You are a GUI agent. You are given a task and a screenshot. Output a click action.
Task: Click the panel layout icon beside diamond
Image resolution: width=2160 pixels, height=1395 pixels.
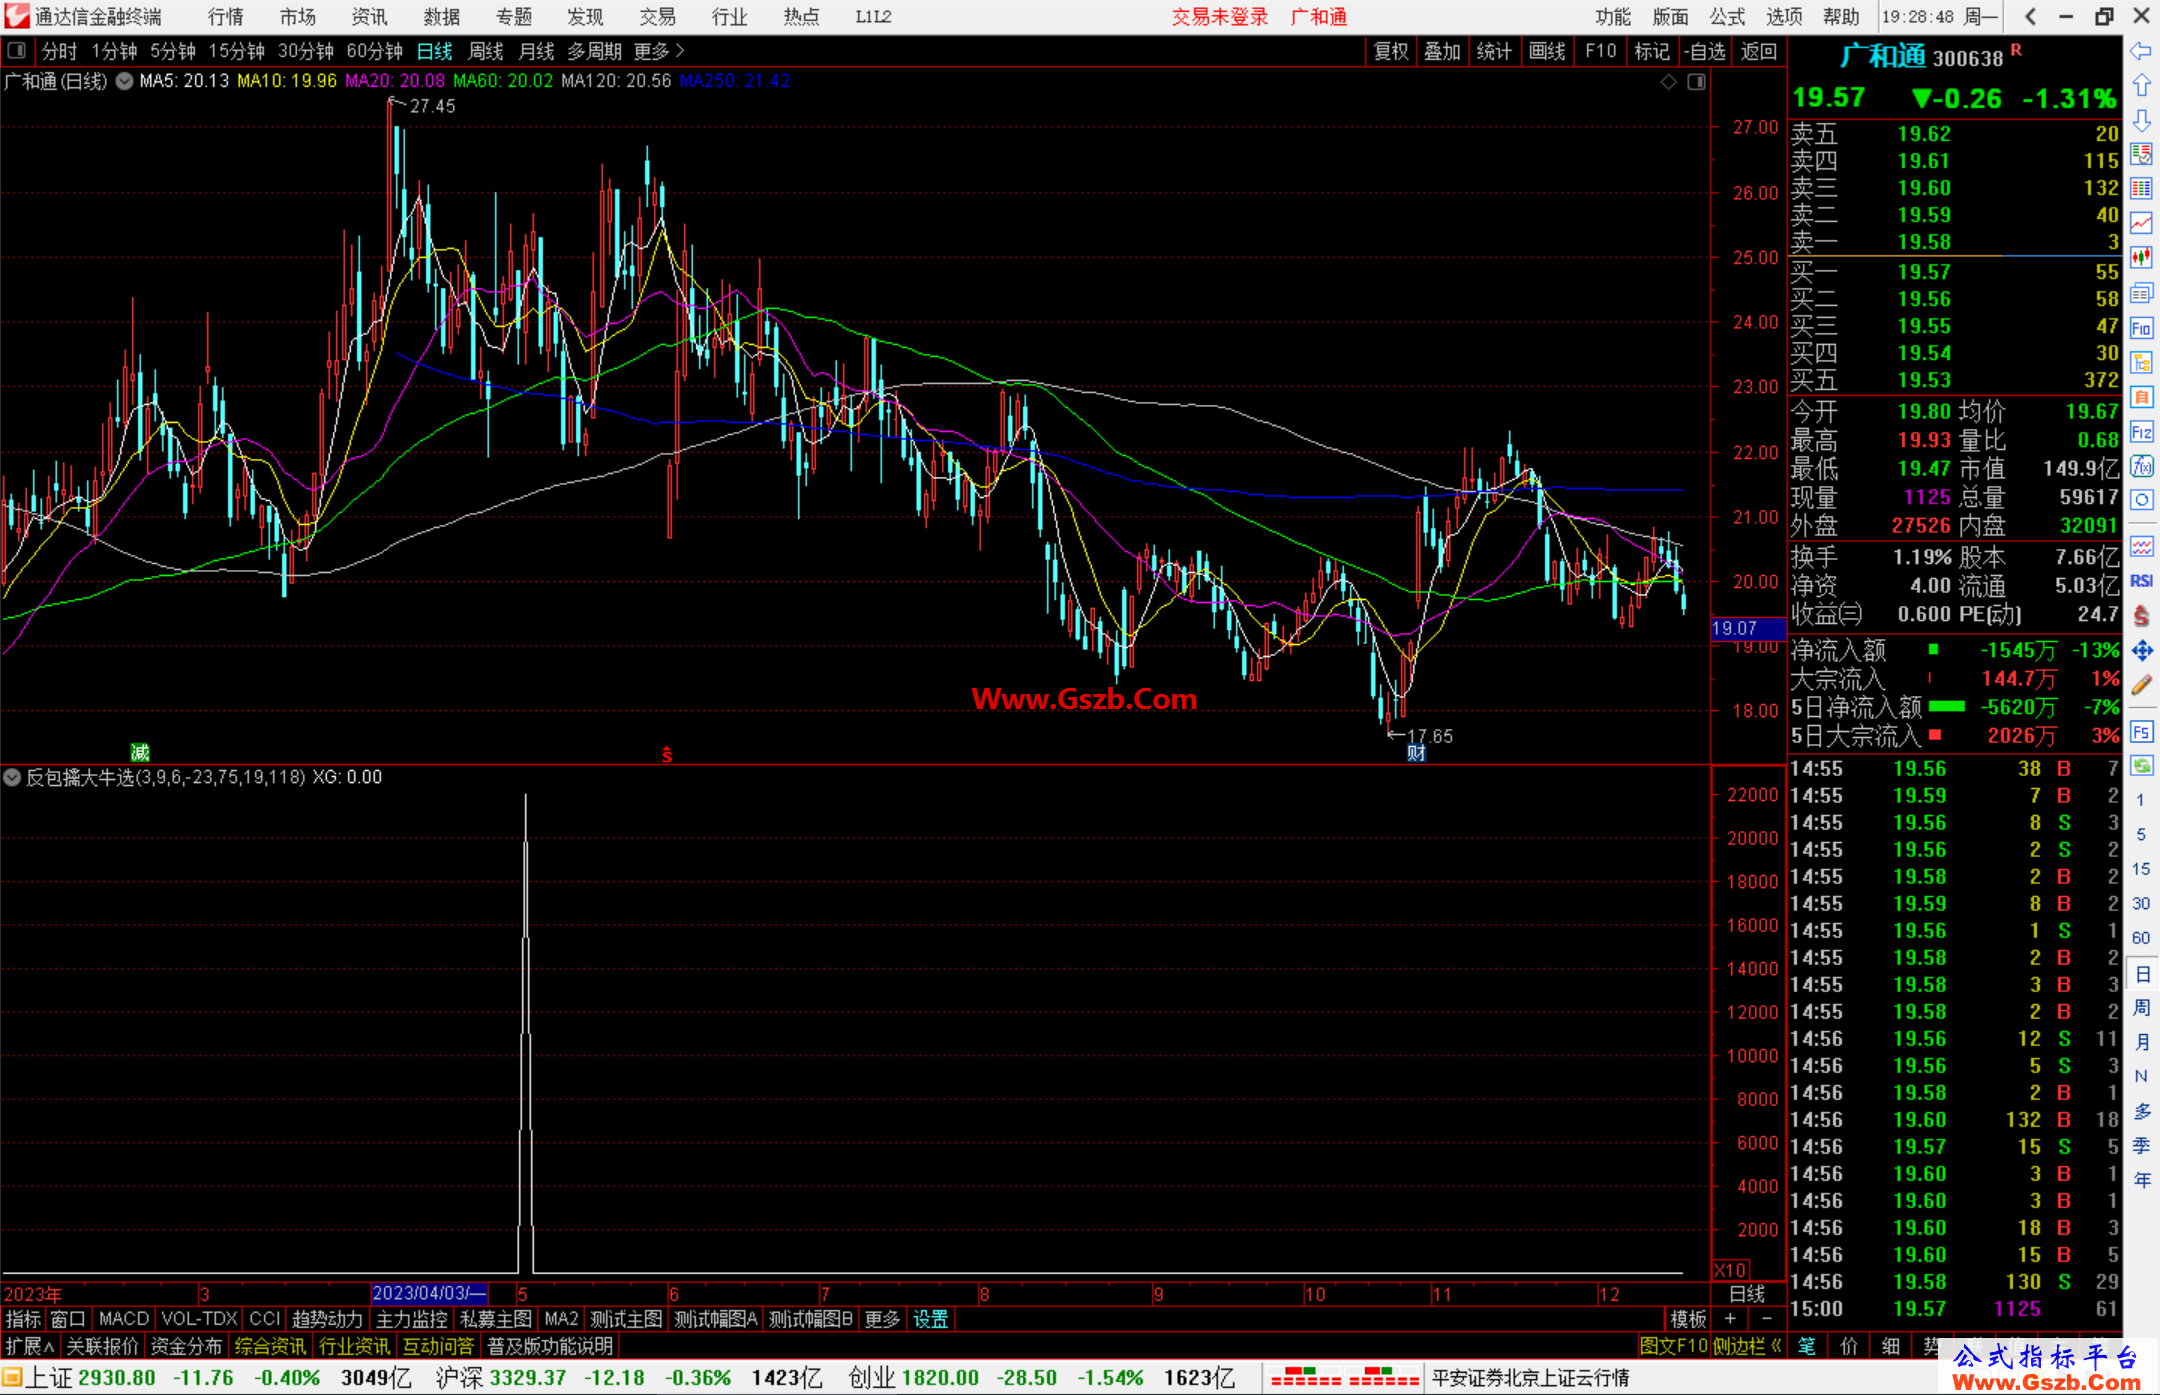tap(1696, 82)
